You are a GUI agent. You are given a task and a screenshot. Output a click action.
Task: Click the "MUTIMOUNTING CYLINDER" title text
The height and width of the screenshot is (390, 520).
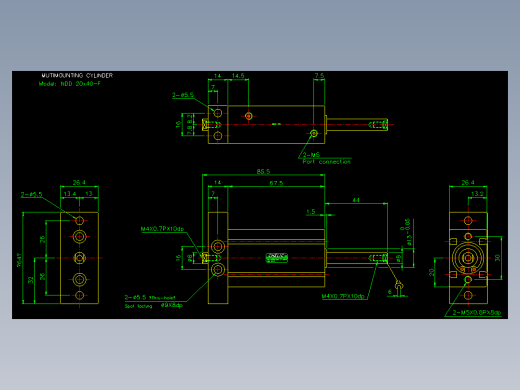click(x=77, y=76)
